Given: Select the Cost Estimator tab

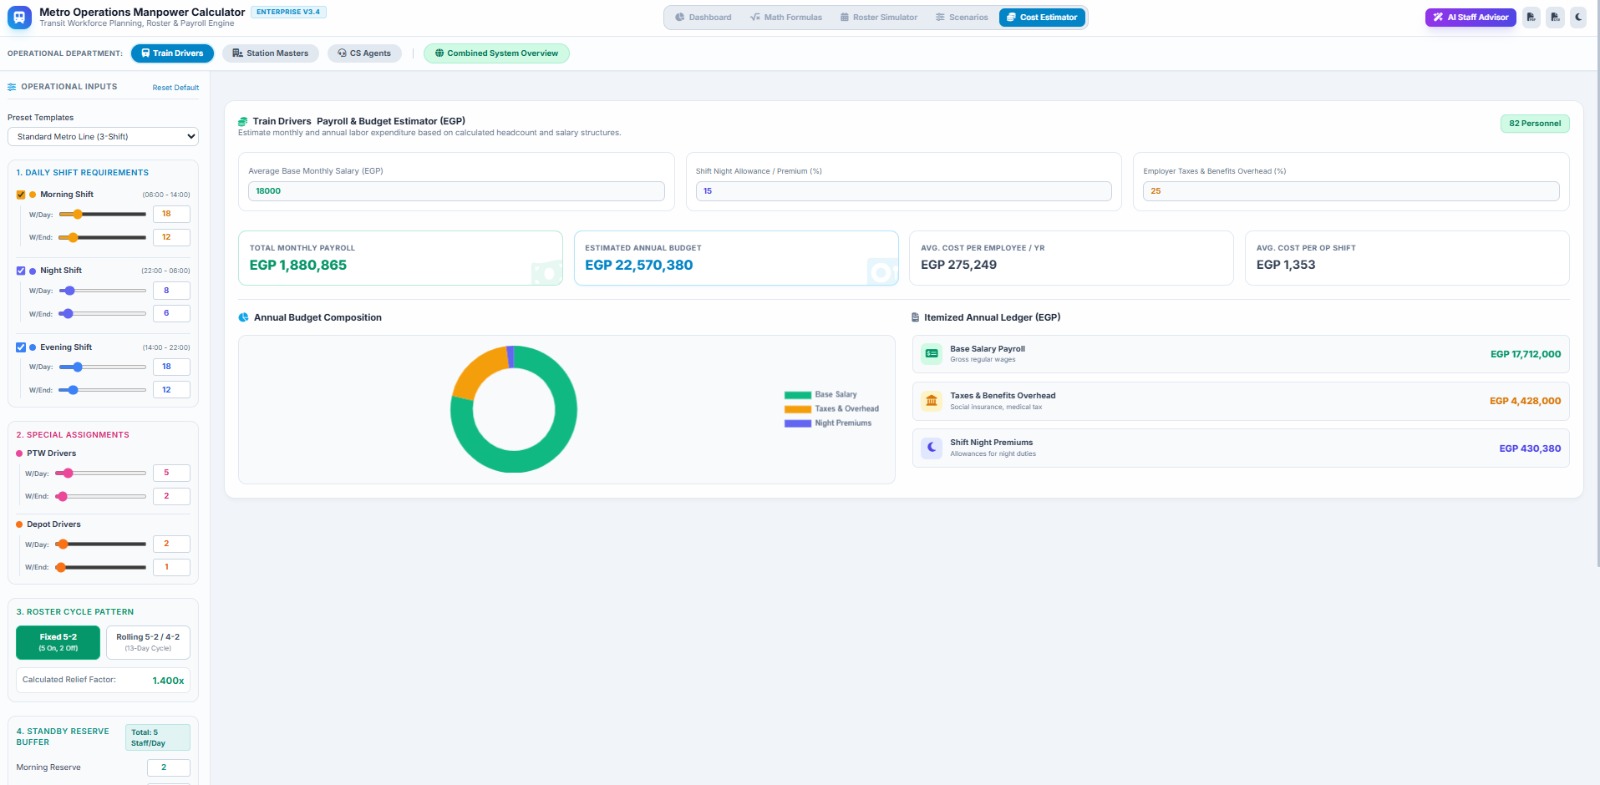Looking at the screenshot, I should coord(1042,17).
